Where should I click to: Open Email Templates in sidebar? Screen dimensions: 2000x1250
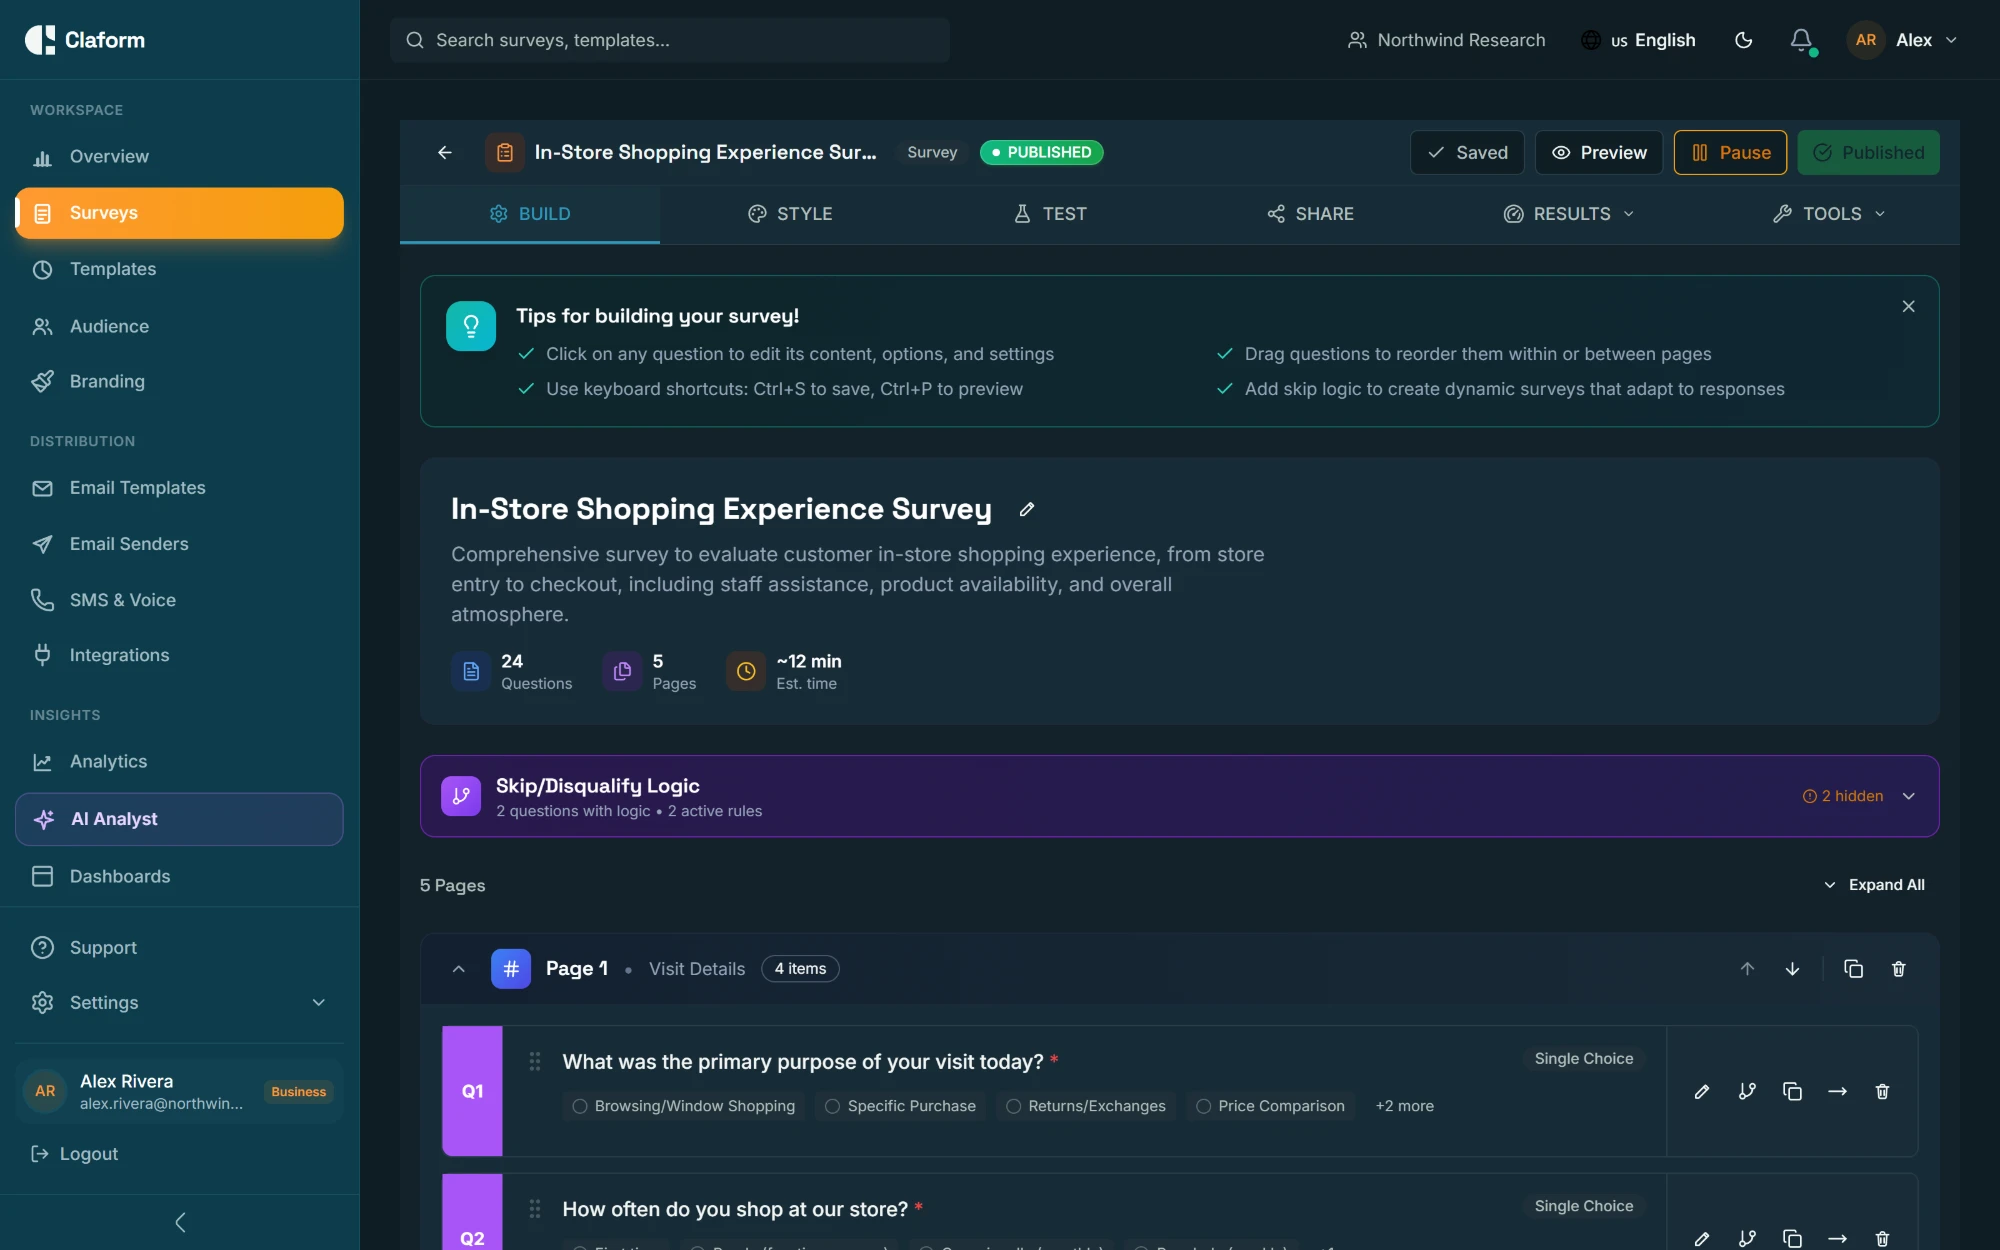coord(179,488)
